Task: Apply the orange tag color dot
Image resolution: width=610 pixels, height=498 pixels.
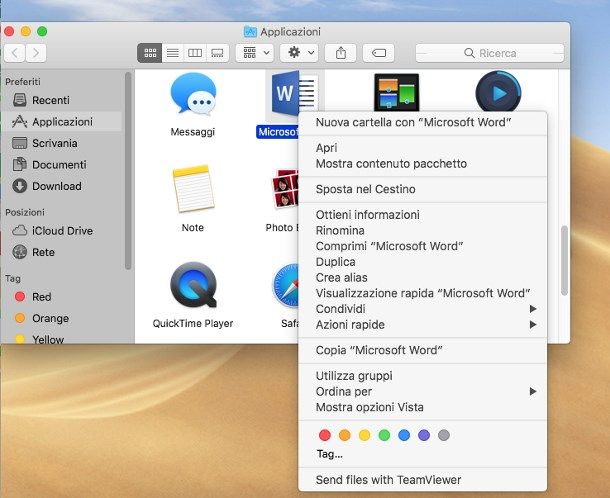Action: pos(345,435)
